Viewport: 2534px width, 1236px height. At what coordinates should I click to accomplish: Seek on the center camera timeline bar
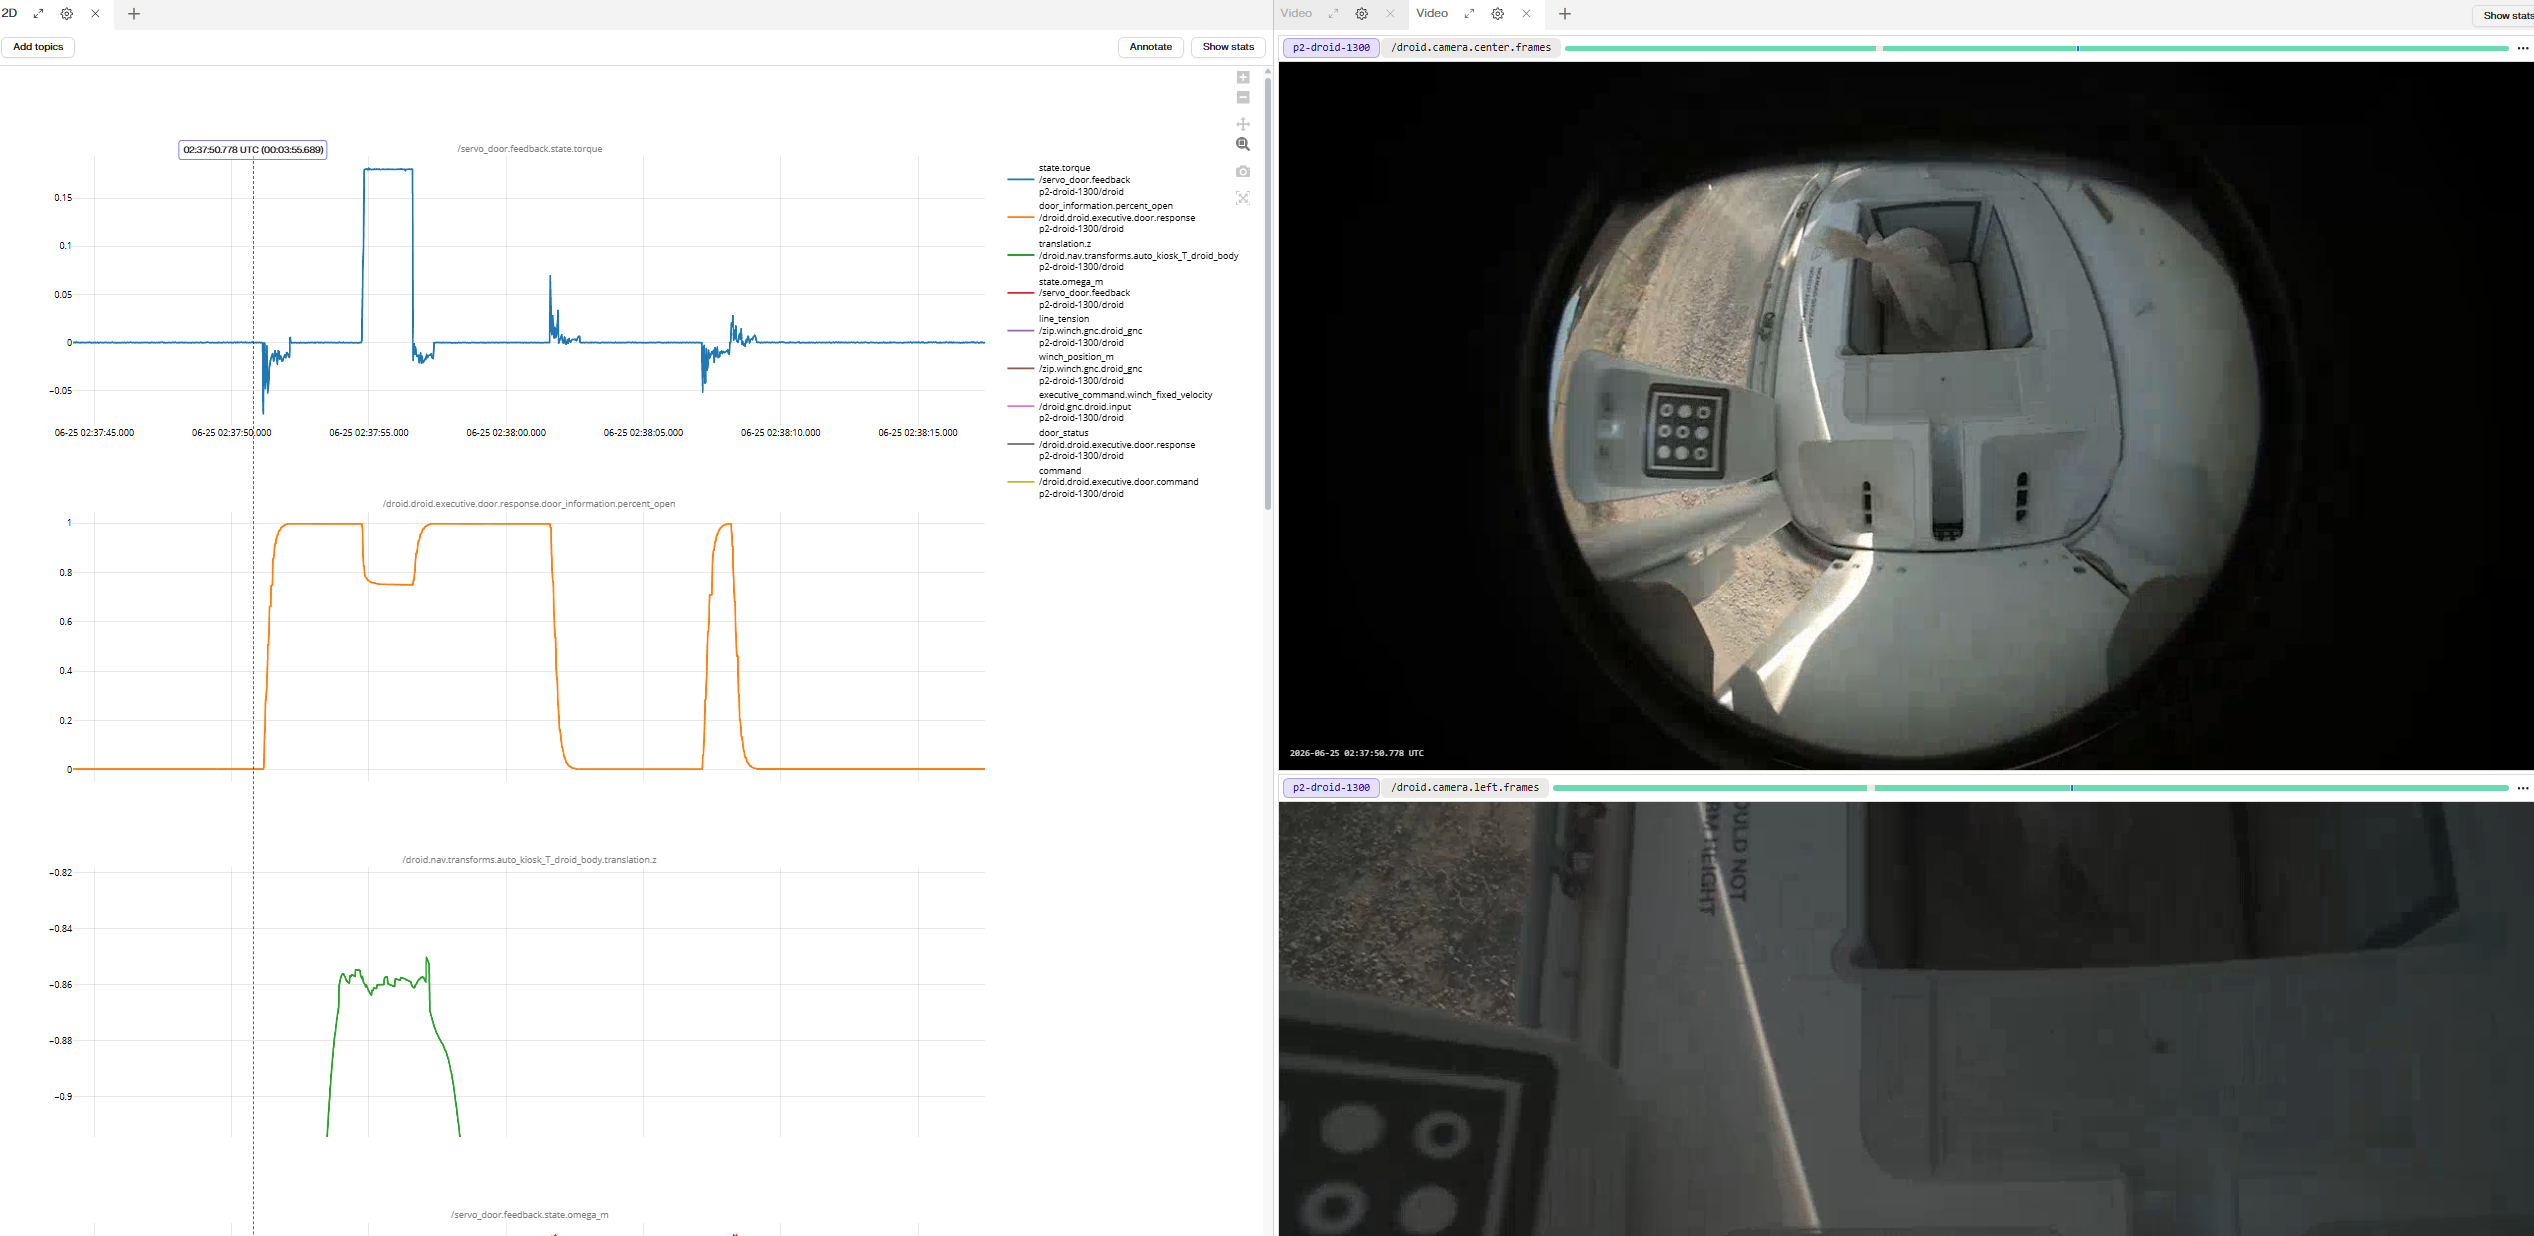click(2036, 48)
